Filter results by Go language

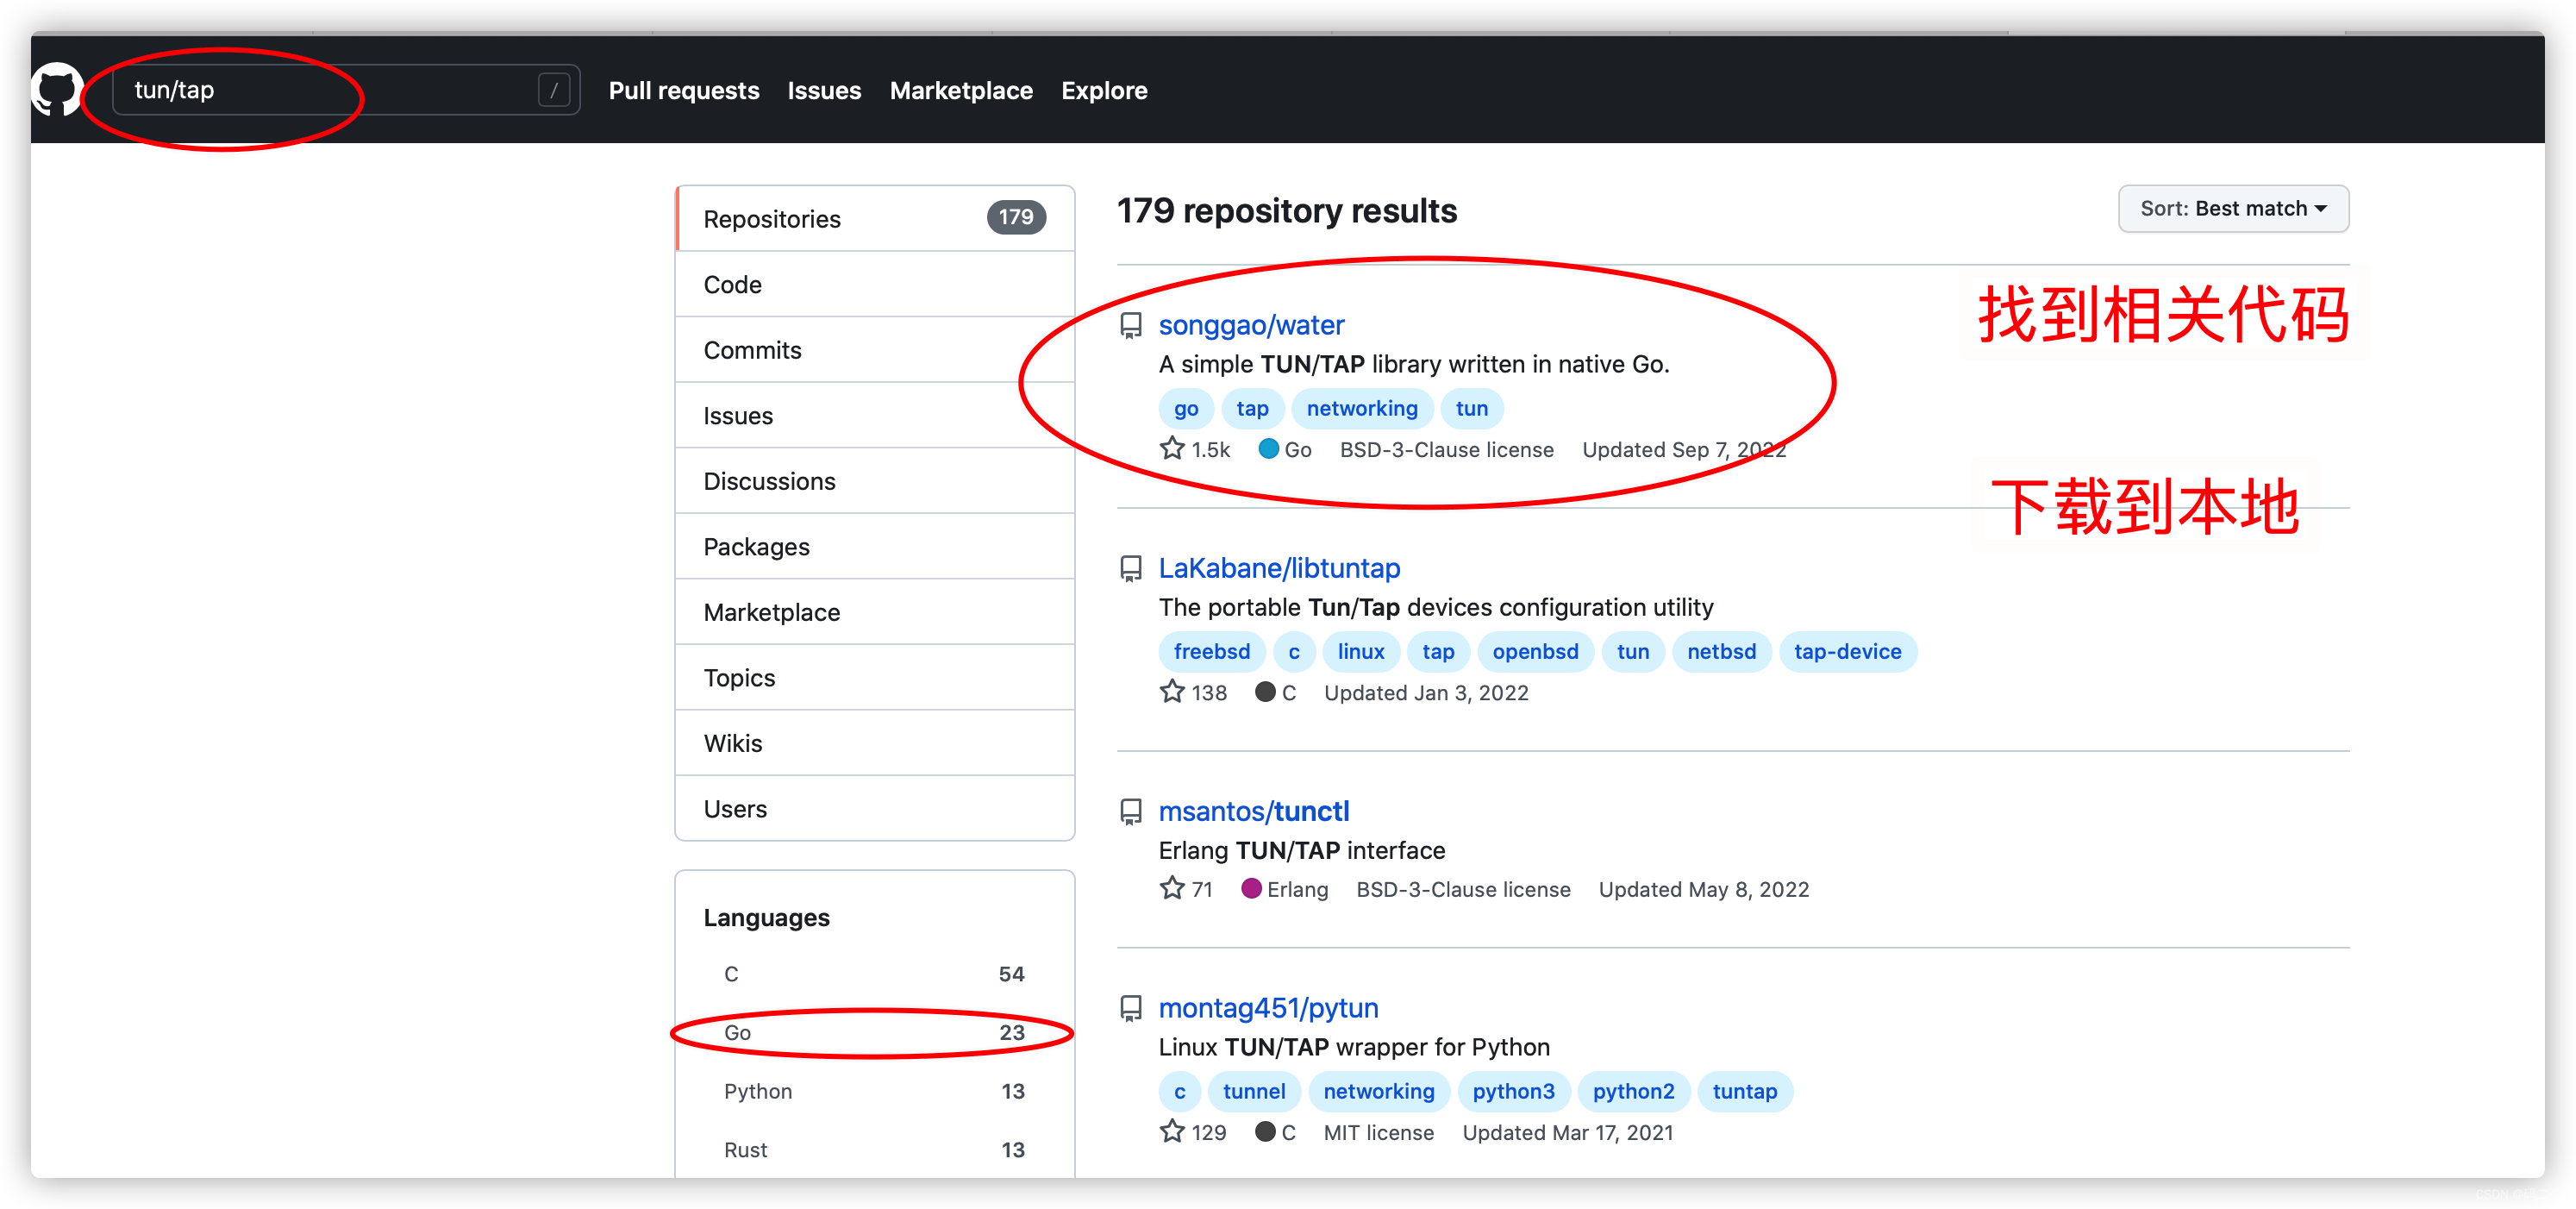click(x=875, y=1033)
